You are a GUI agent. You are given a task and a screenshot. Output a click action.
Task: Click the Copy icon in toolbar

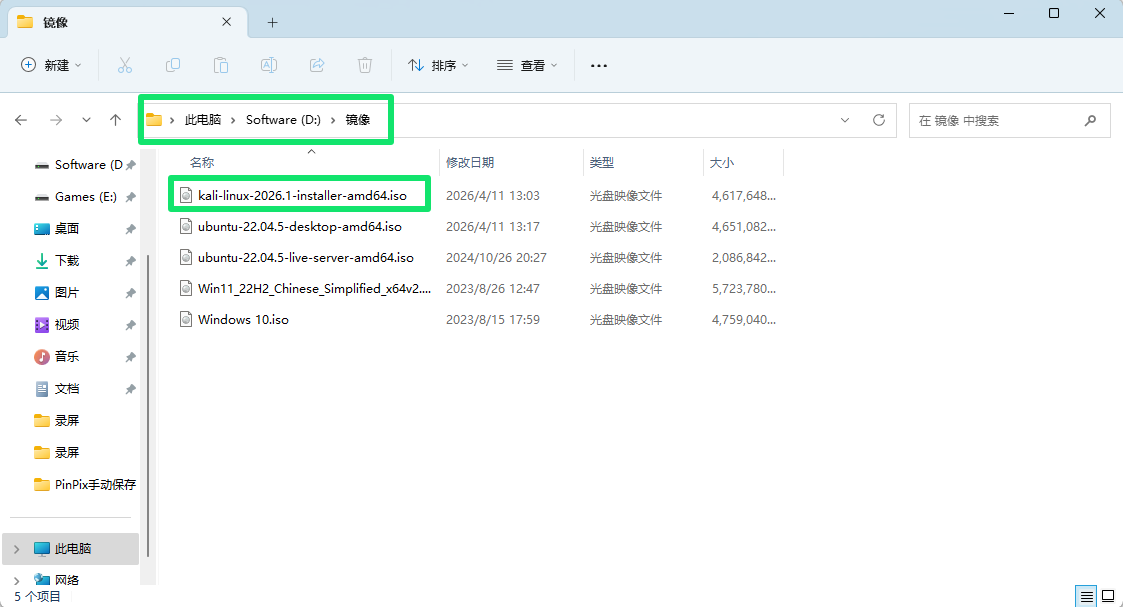[x=173, y=65]
